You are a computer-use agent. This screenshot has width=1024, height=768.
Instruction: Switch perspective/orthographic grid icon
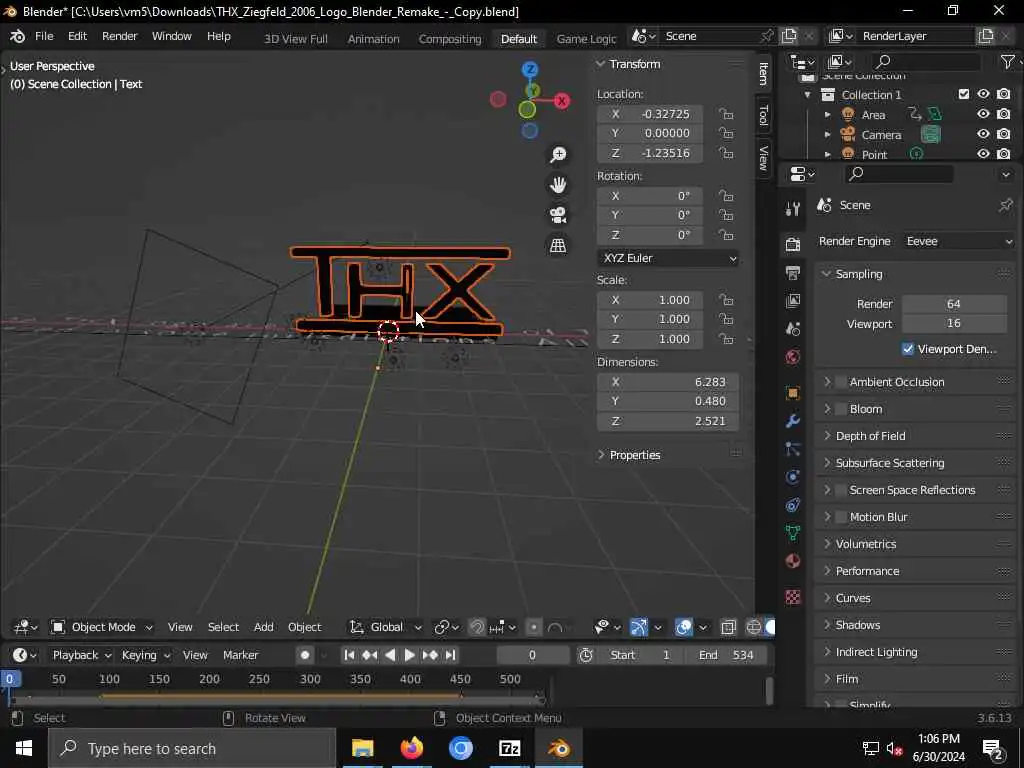558,246
